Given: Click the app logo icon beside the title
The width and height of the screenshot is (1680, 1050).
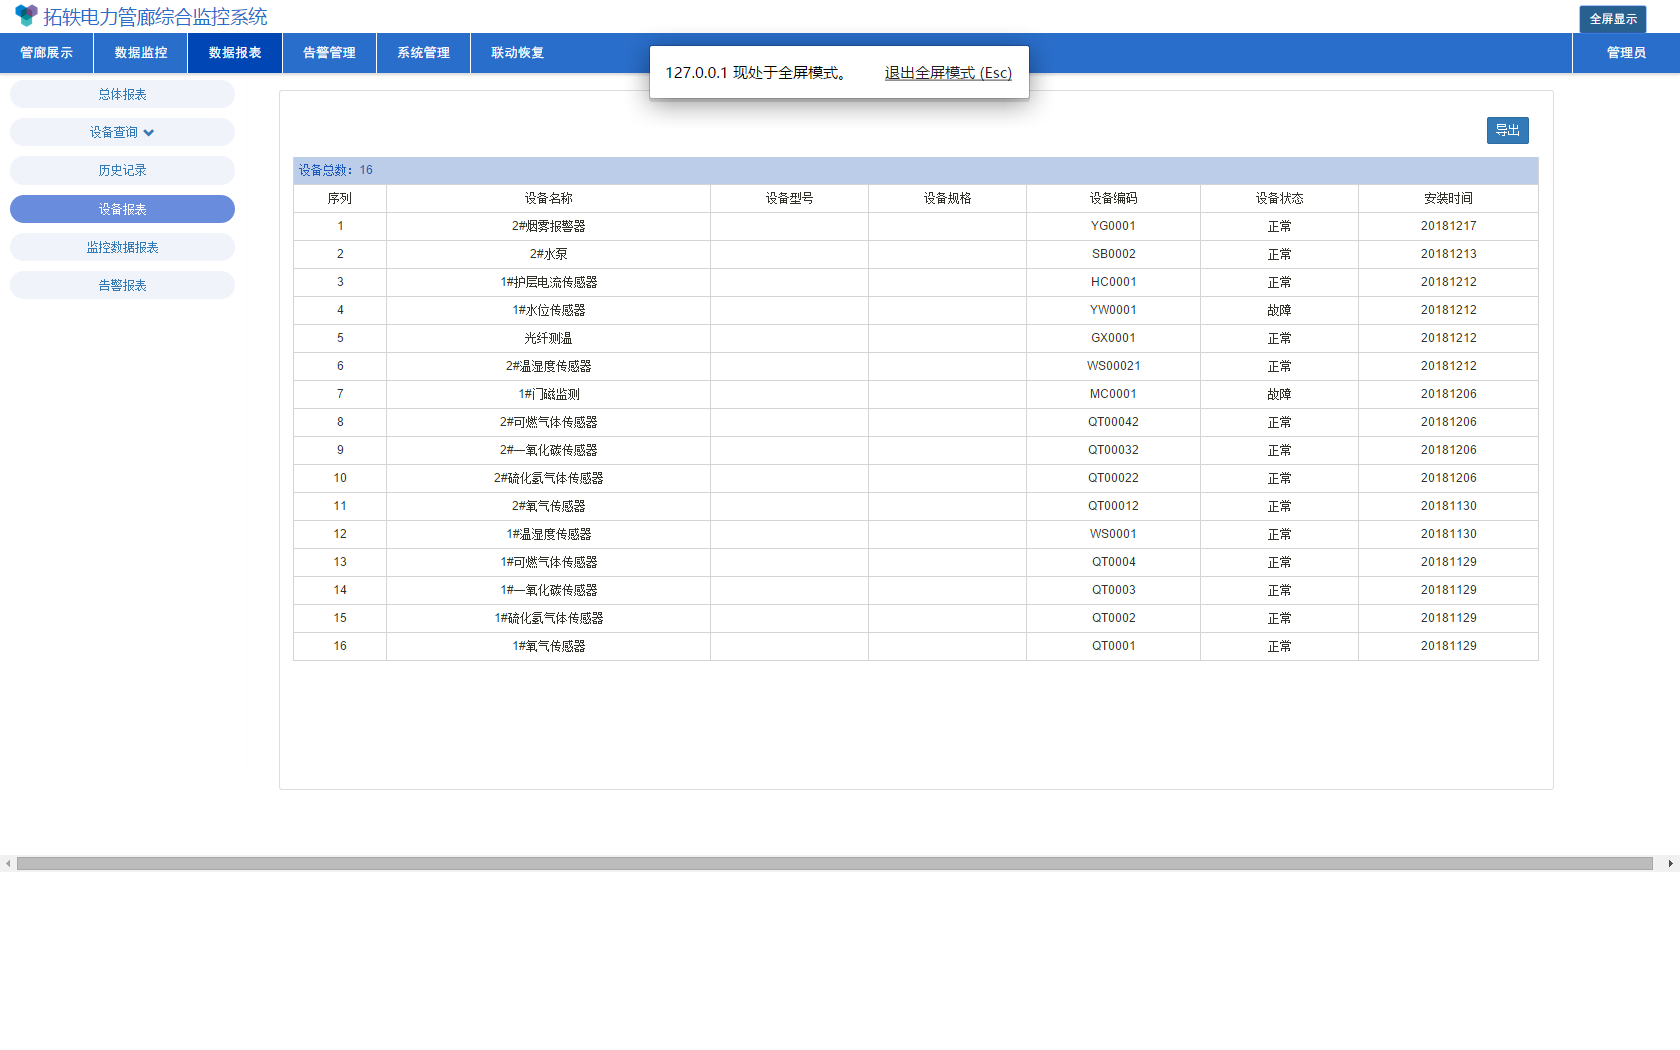Looking at the screenshot, I should pos(26,16).
